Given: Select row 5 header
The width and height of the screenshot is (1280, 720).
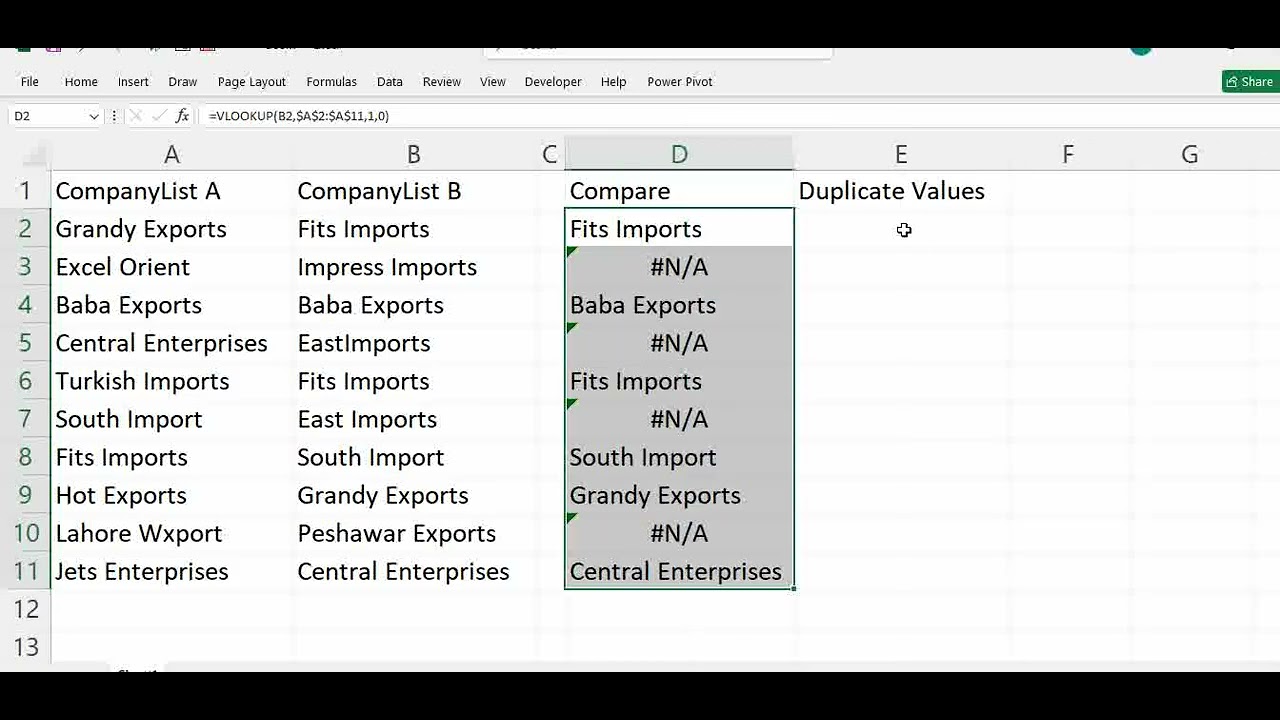Looking at the screenshot, I should coord(25,343).
